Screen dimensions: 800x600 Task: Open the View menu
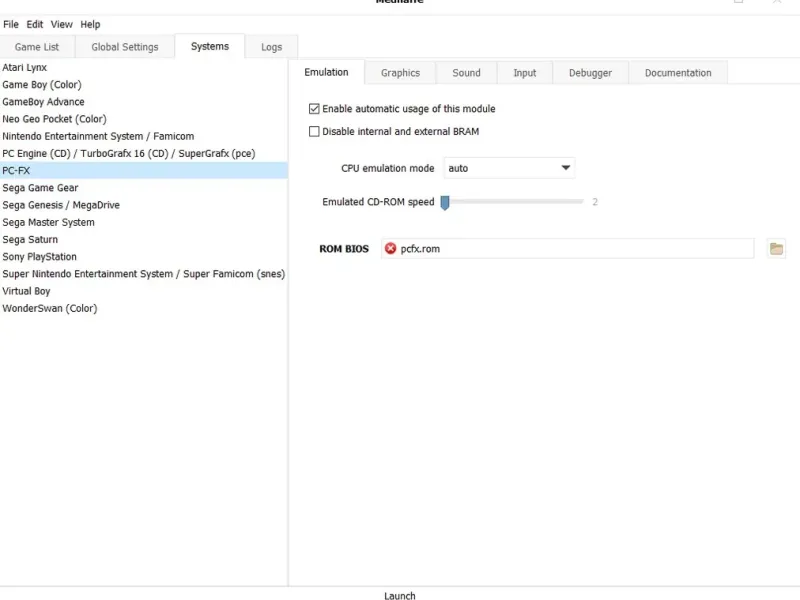(62, 24)
